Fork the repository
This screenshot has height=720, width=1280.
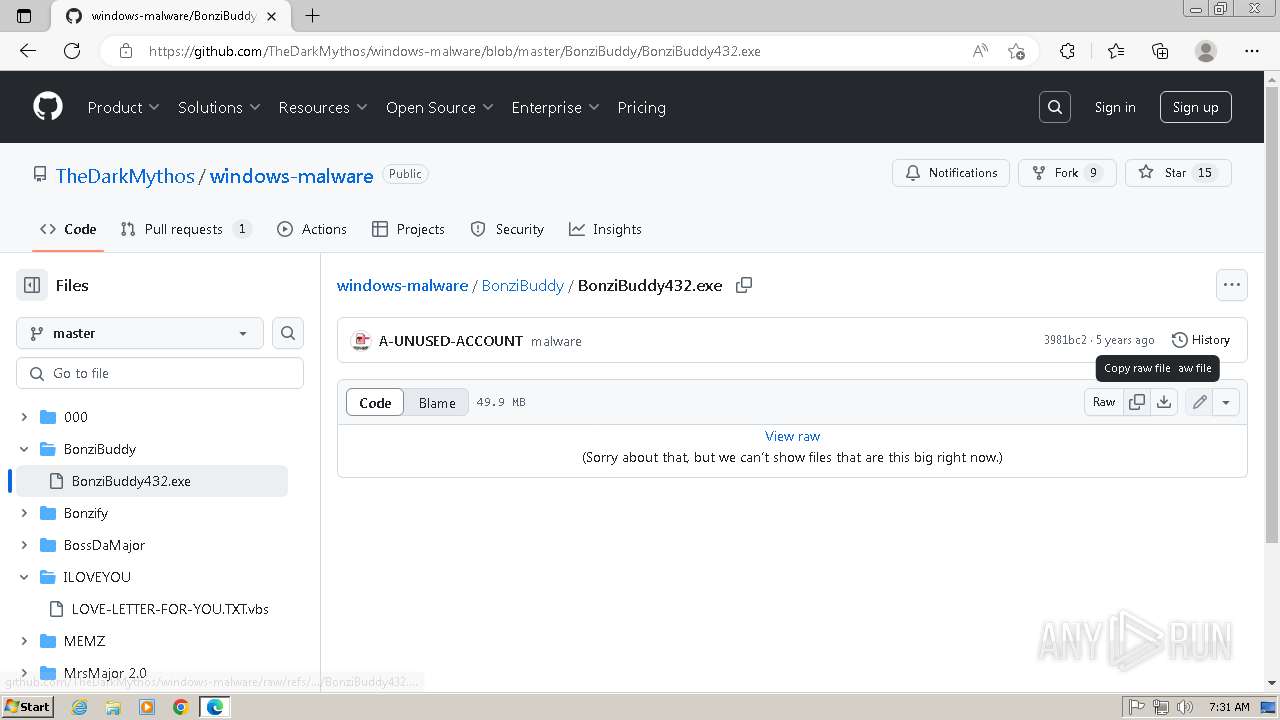point(1067,173)
